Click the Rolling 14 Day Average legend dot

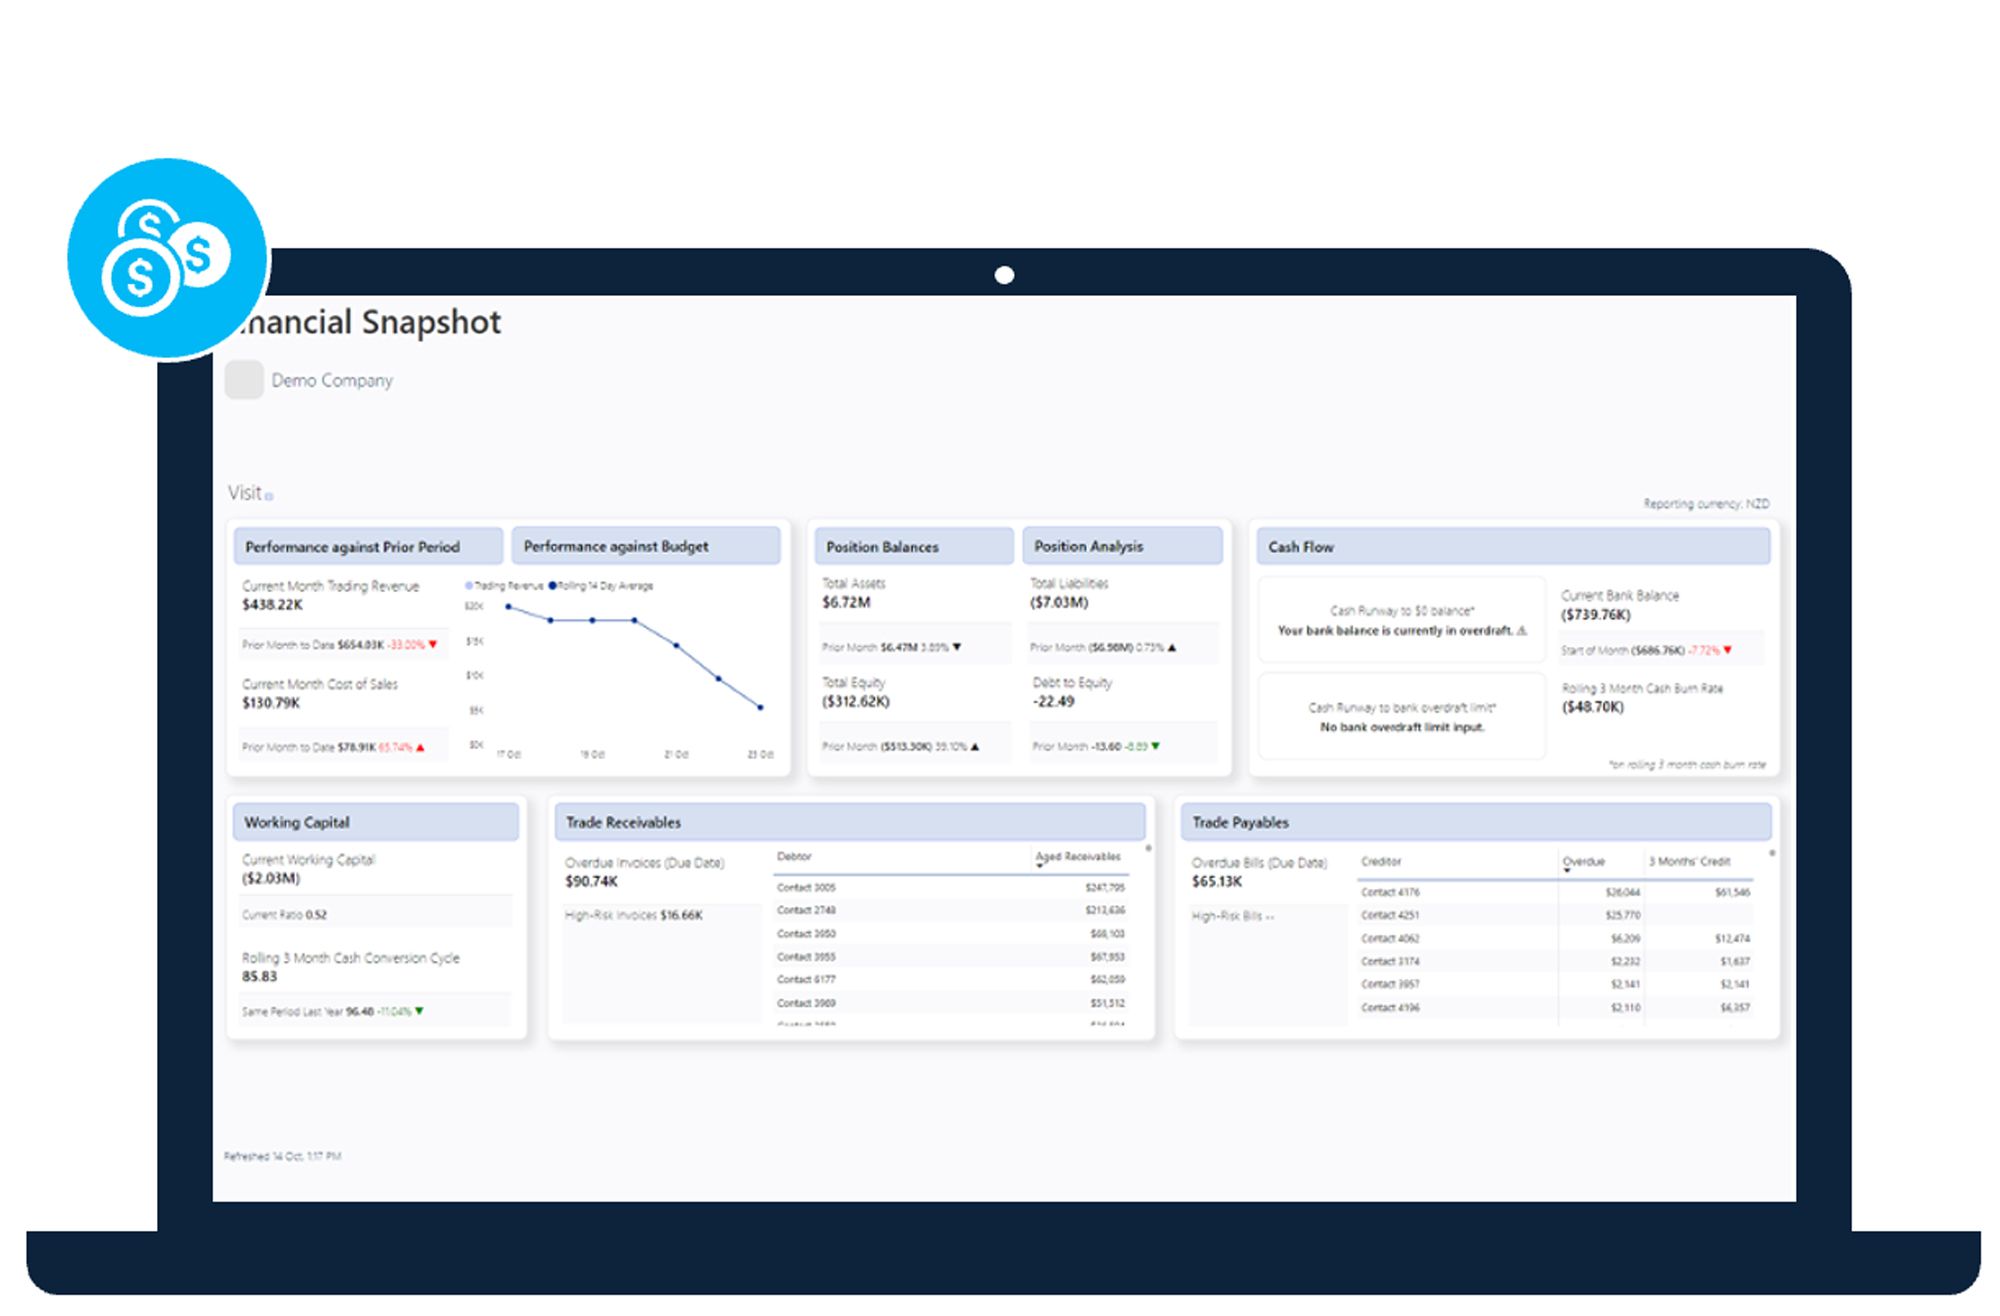pos(552,586)
